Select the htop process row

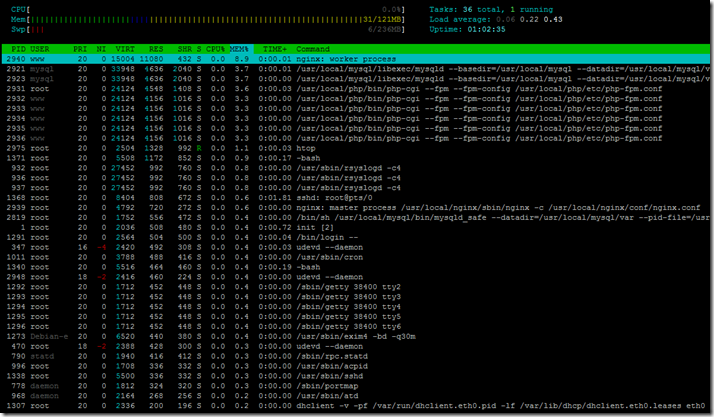(x=356, y=148)
